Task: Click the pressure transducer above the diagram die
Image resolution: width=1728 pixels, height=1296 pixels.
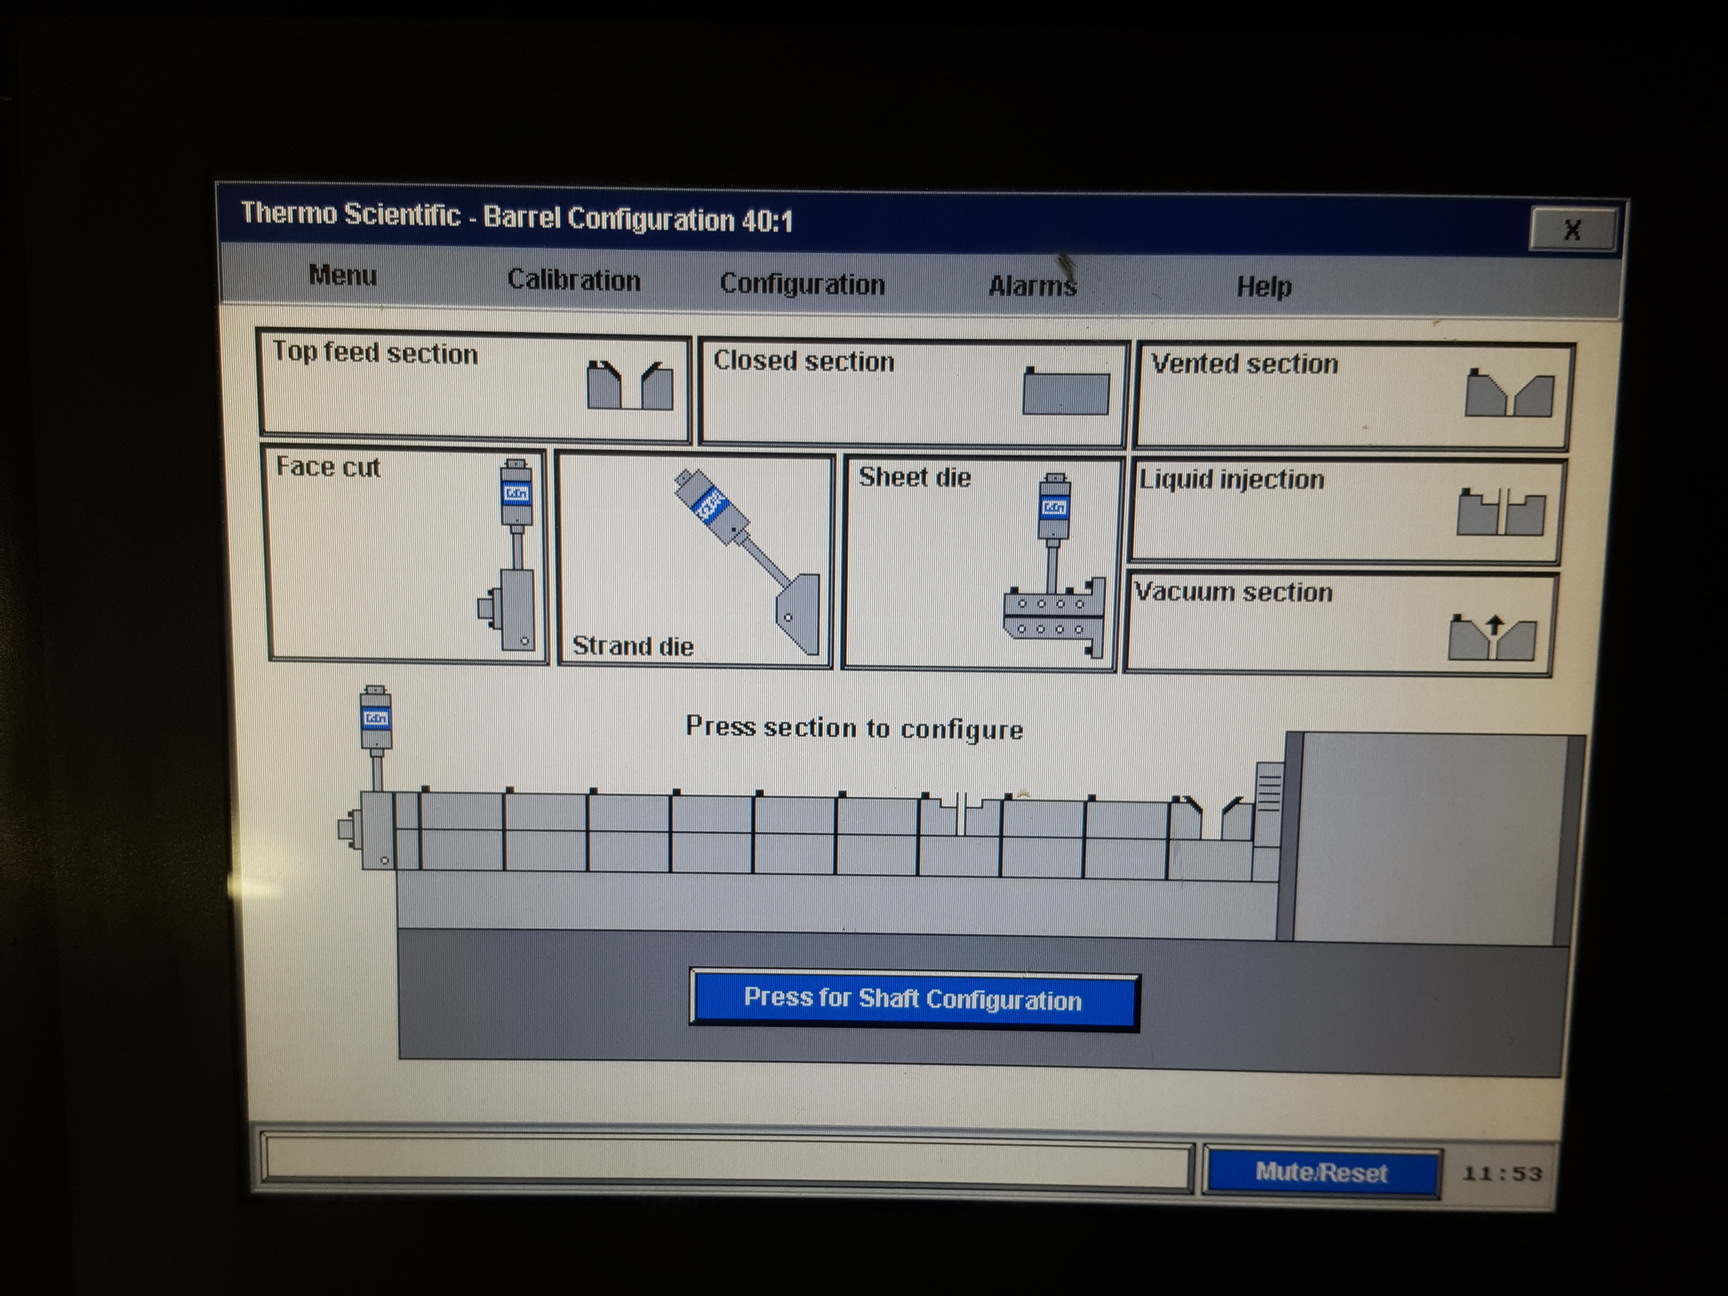Action: pyautogui.click(x=376, y=738)
